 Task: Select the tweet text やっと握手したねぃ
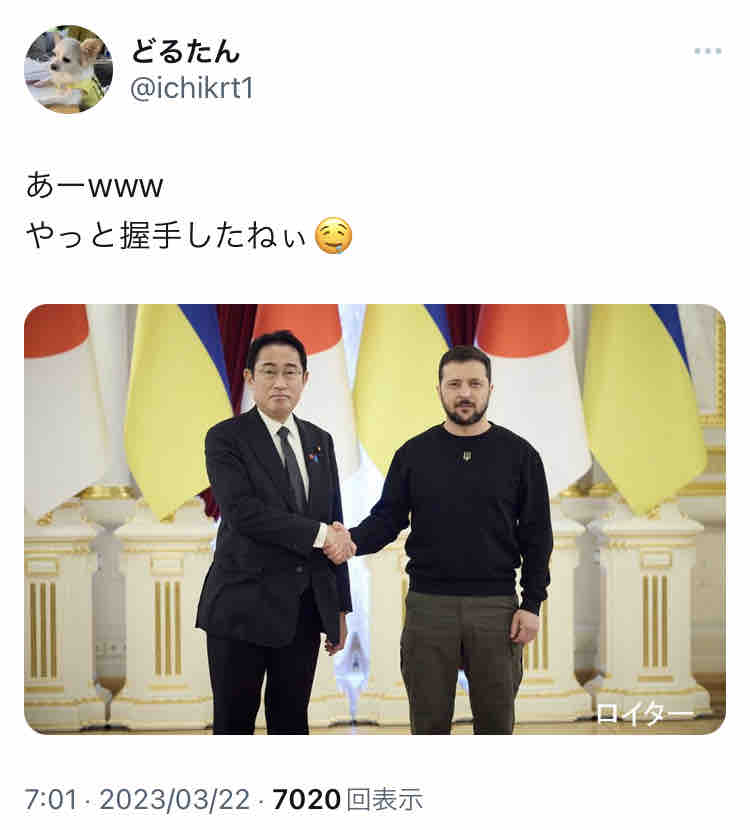[166, 236]
